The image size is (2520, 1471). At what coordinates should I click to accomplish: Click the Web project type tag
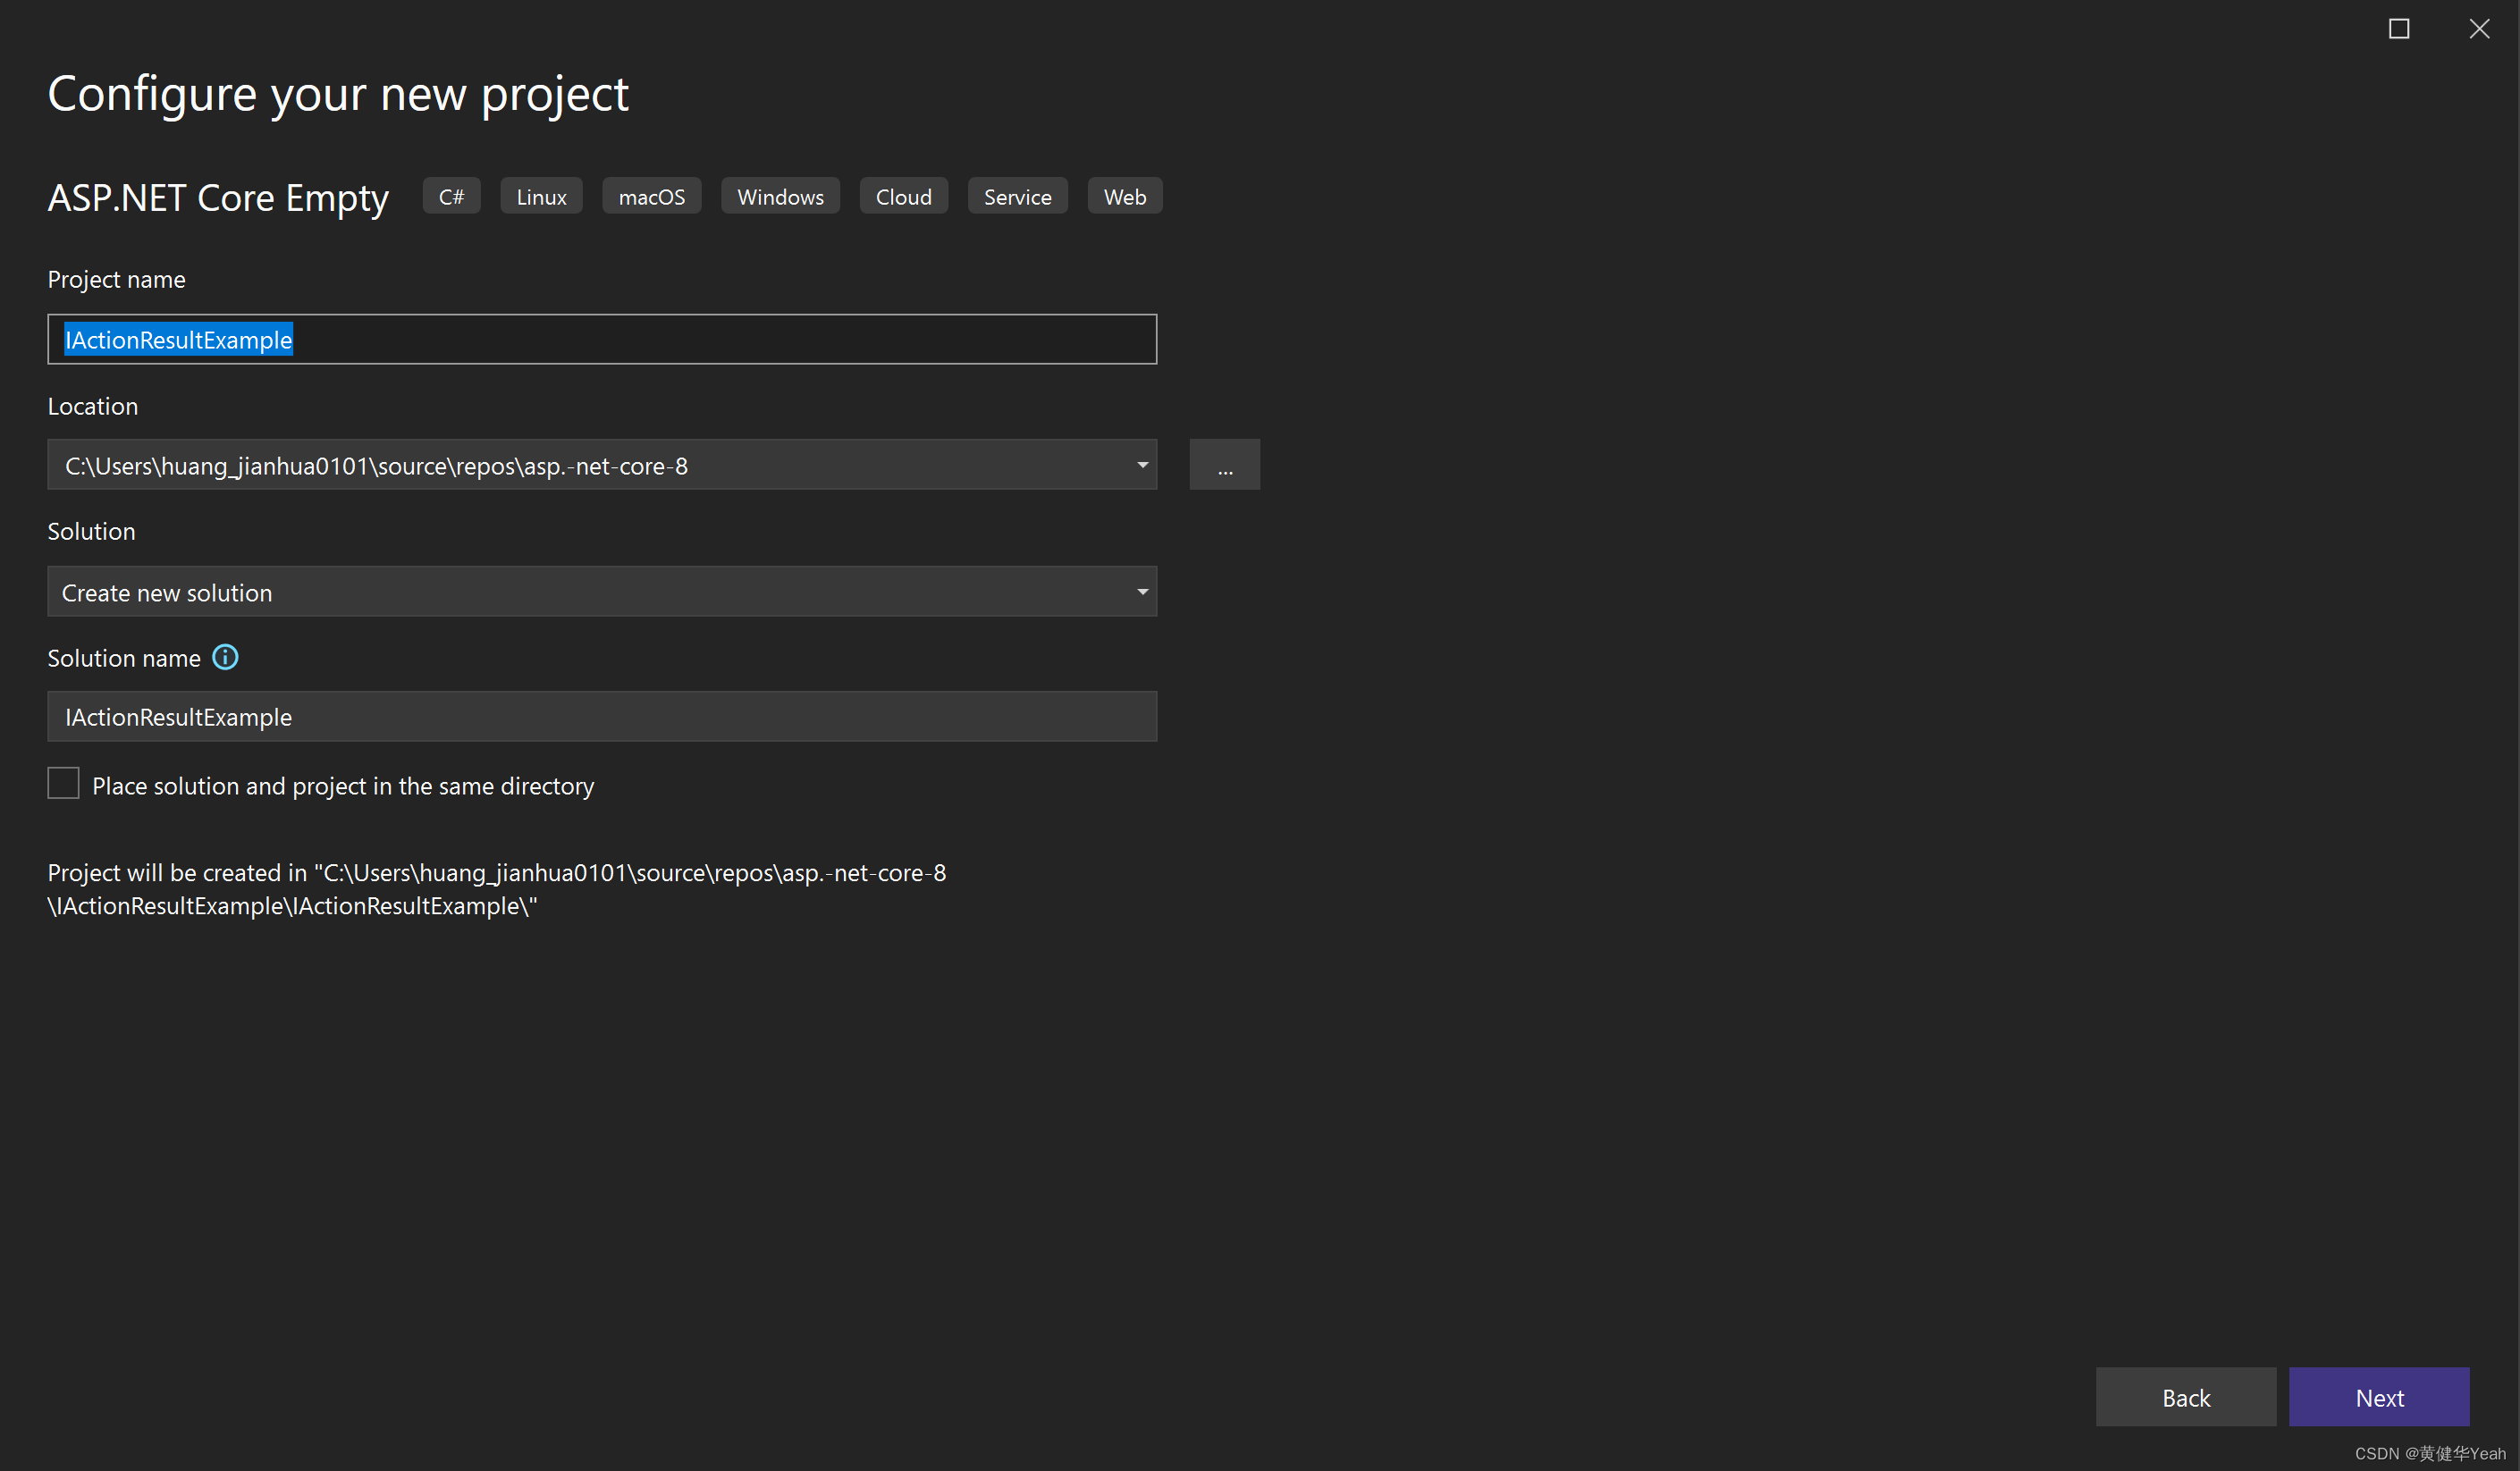1124,197
